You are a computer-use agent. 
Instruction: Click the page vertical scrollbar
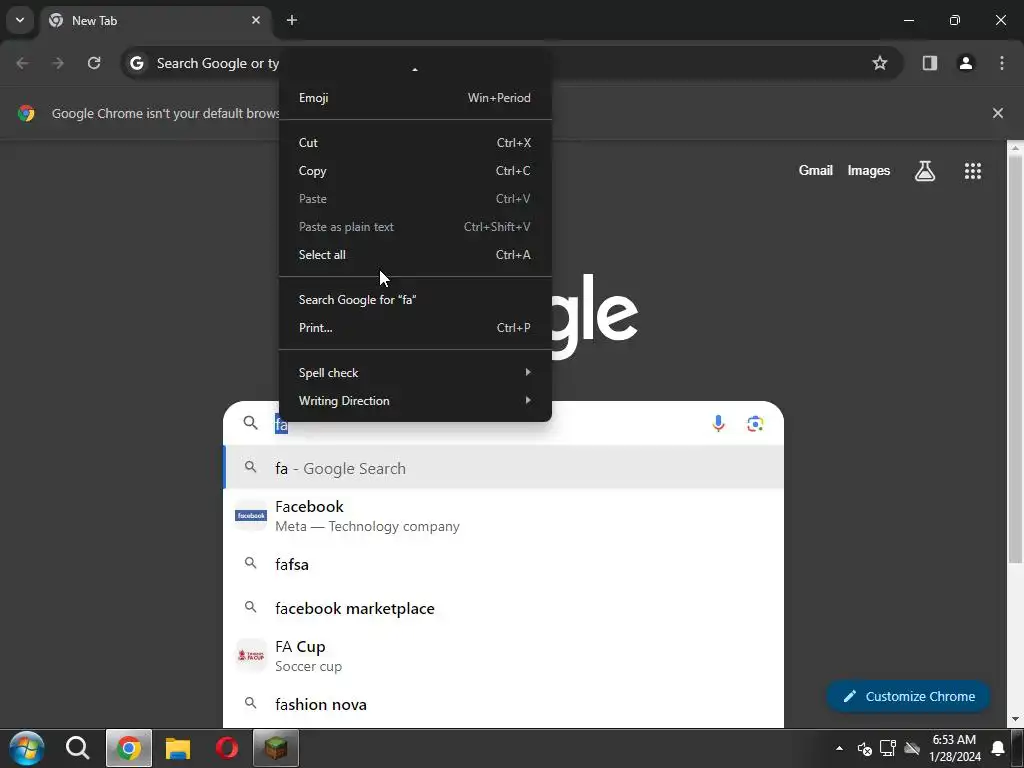(x=1015, y=358)
